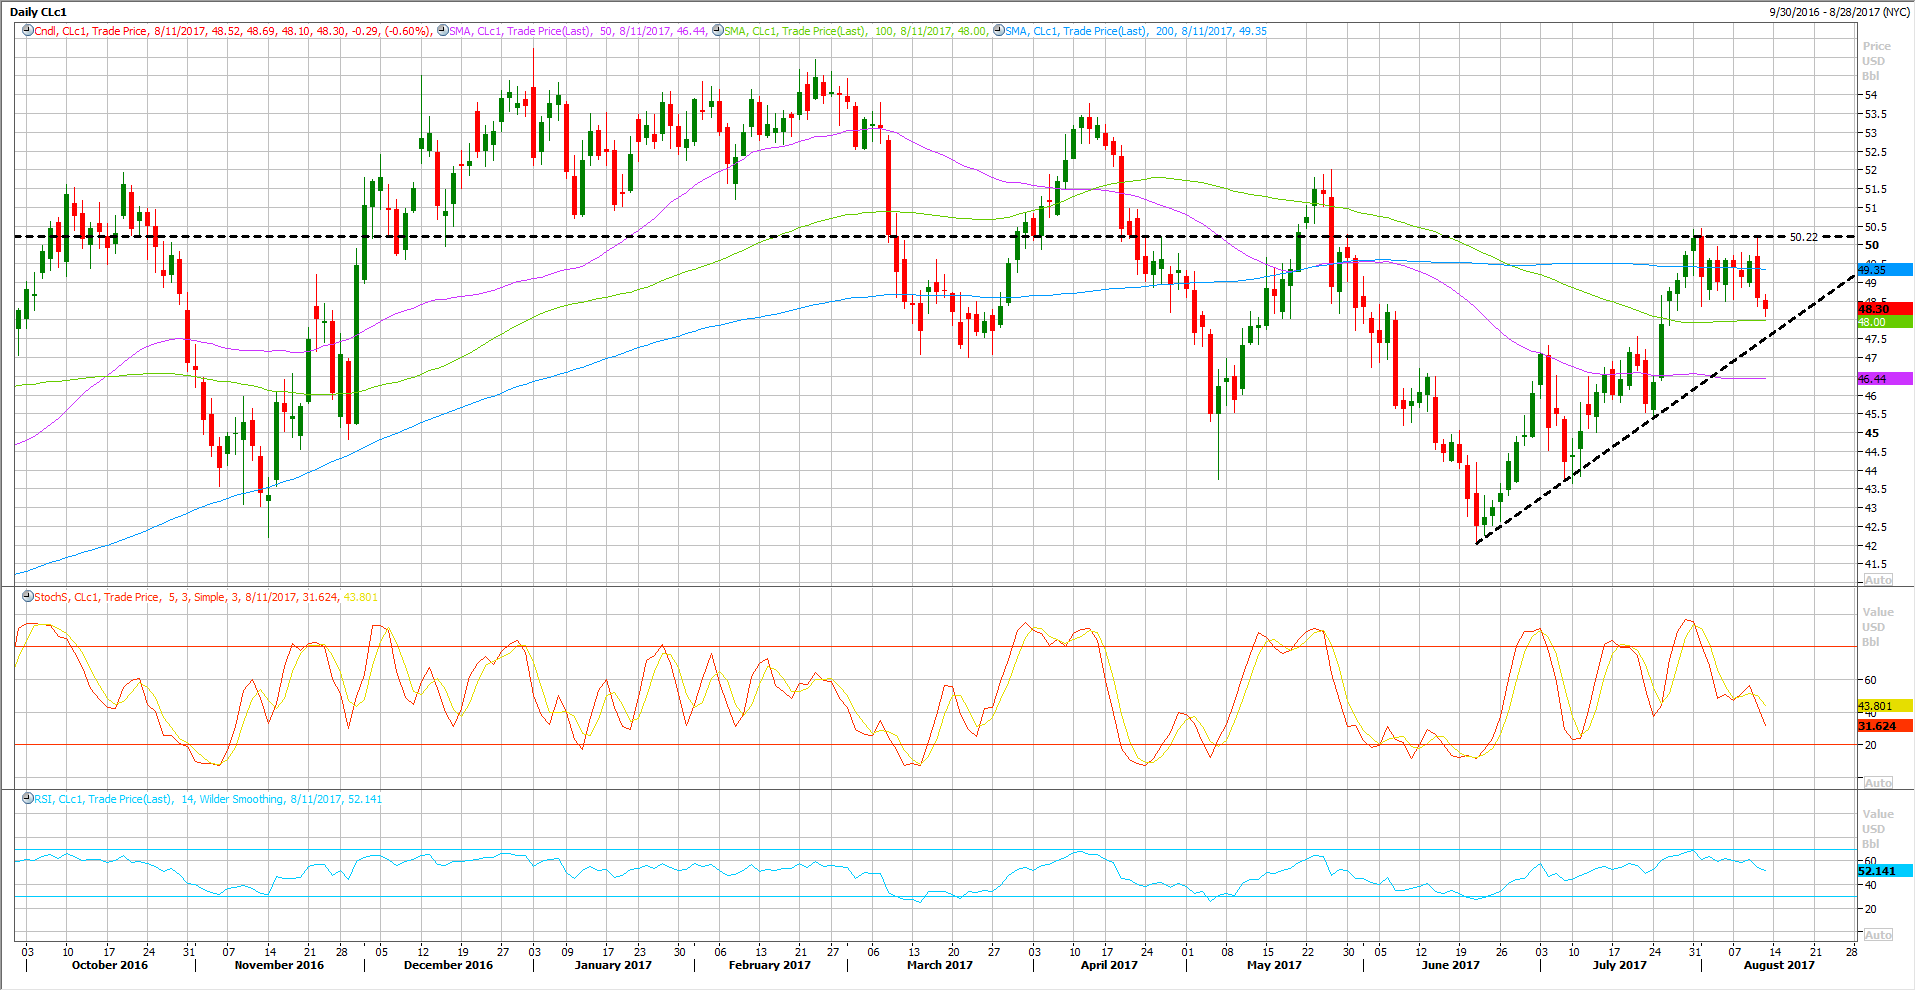
Task: Click the purple 46.44 SMA 50 value tag
Action: (x=1883, y=379)
